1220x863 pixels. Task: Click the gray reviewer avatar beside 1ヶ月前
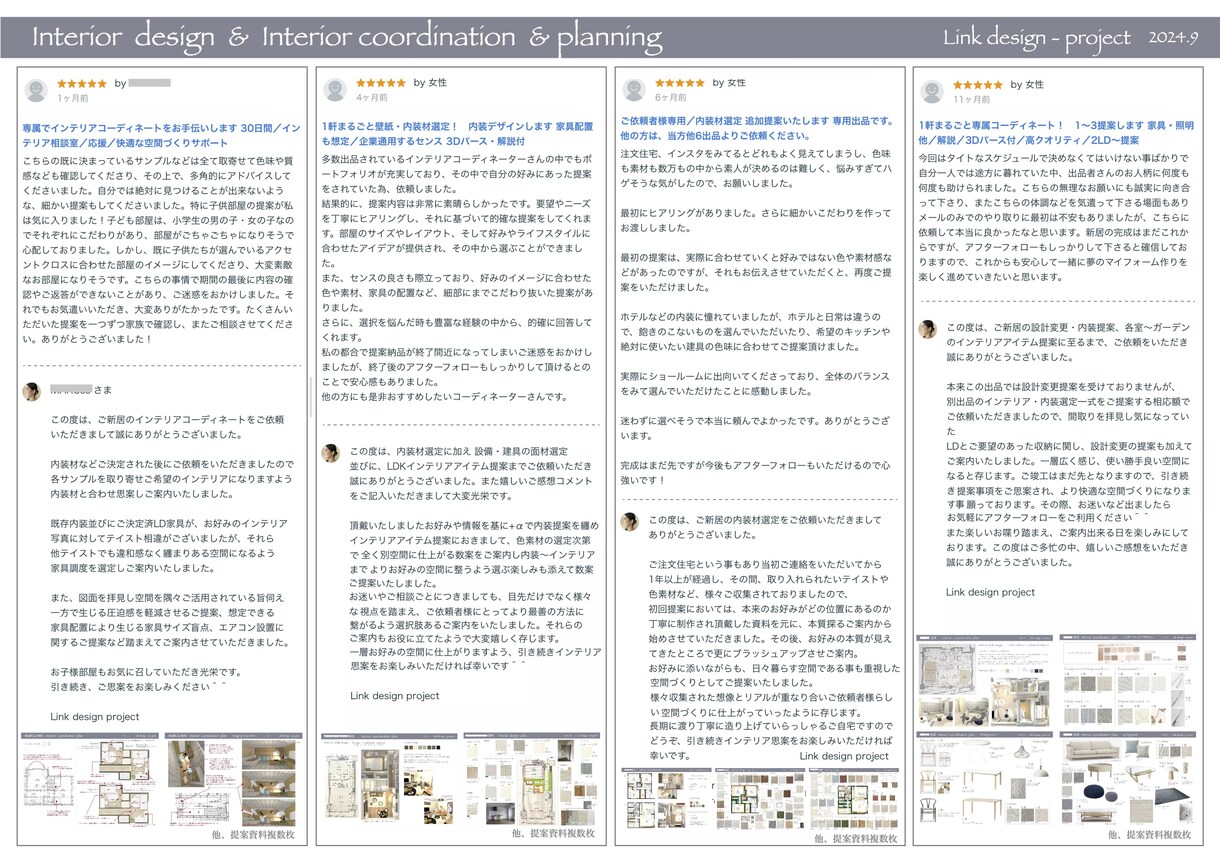(x=37, y=91)
